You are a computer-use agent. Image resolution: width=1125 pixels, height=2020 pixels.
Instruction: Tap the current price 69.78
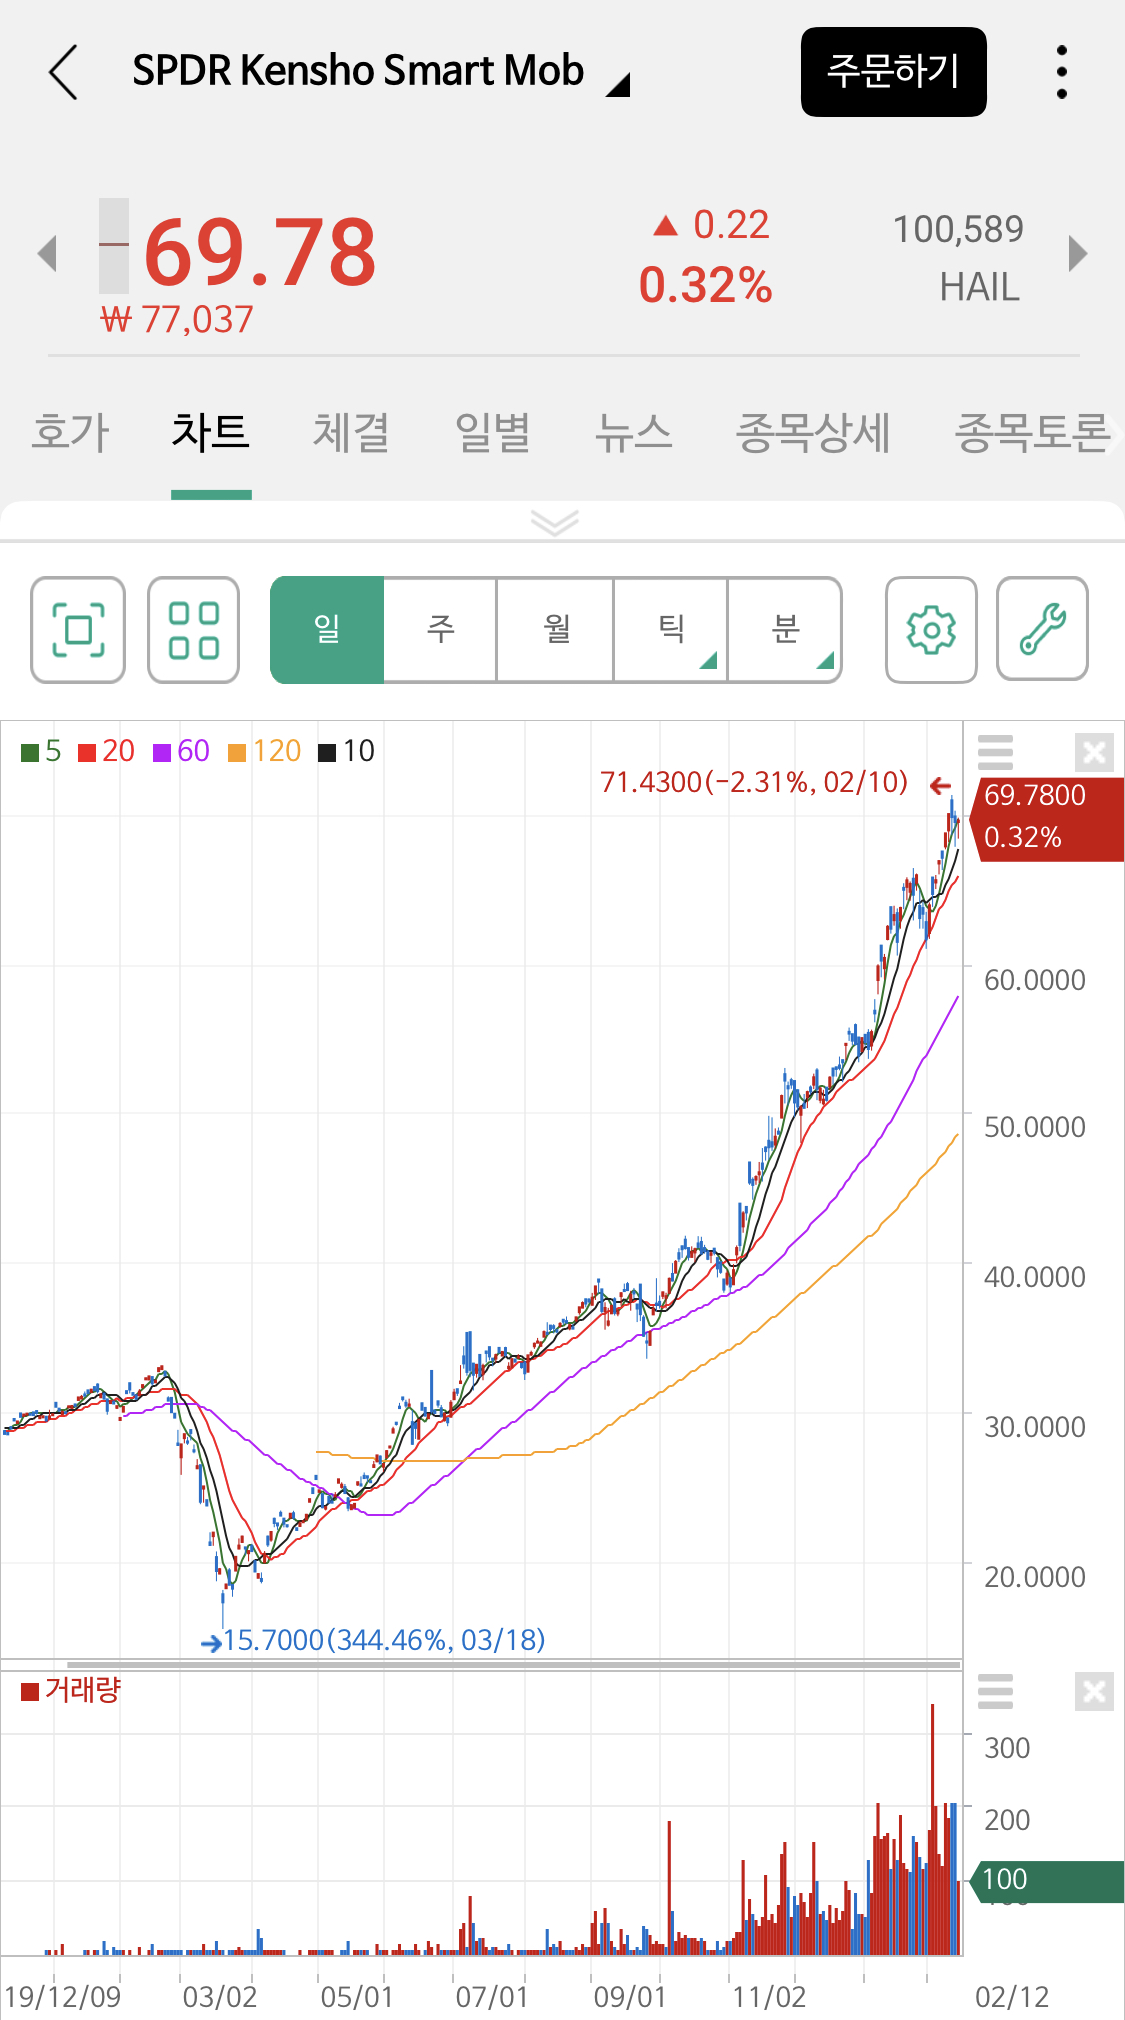pyautogui.click(x=260, y=252)
